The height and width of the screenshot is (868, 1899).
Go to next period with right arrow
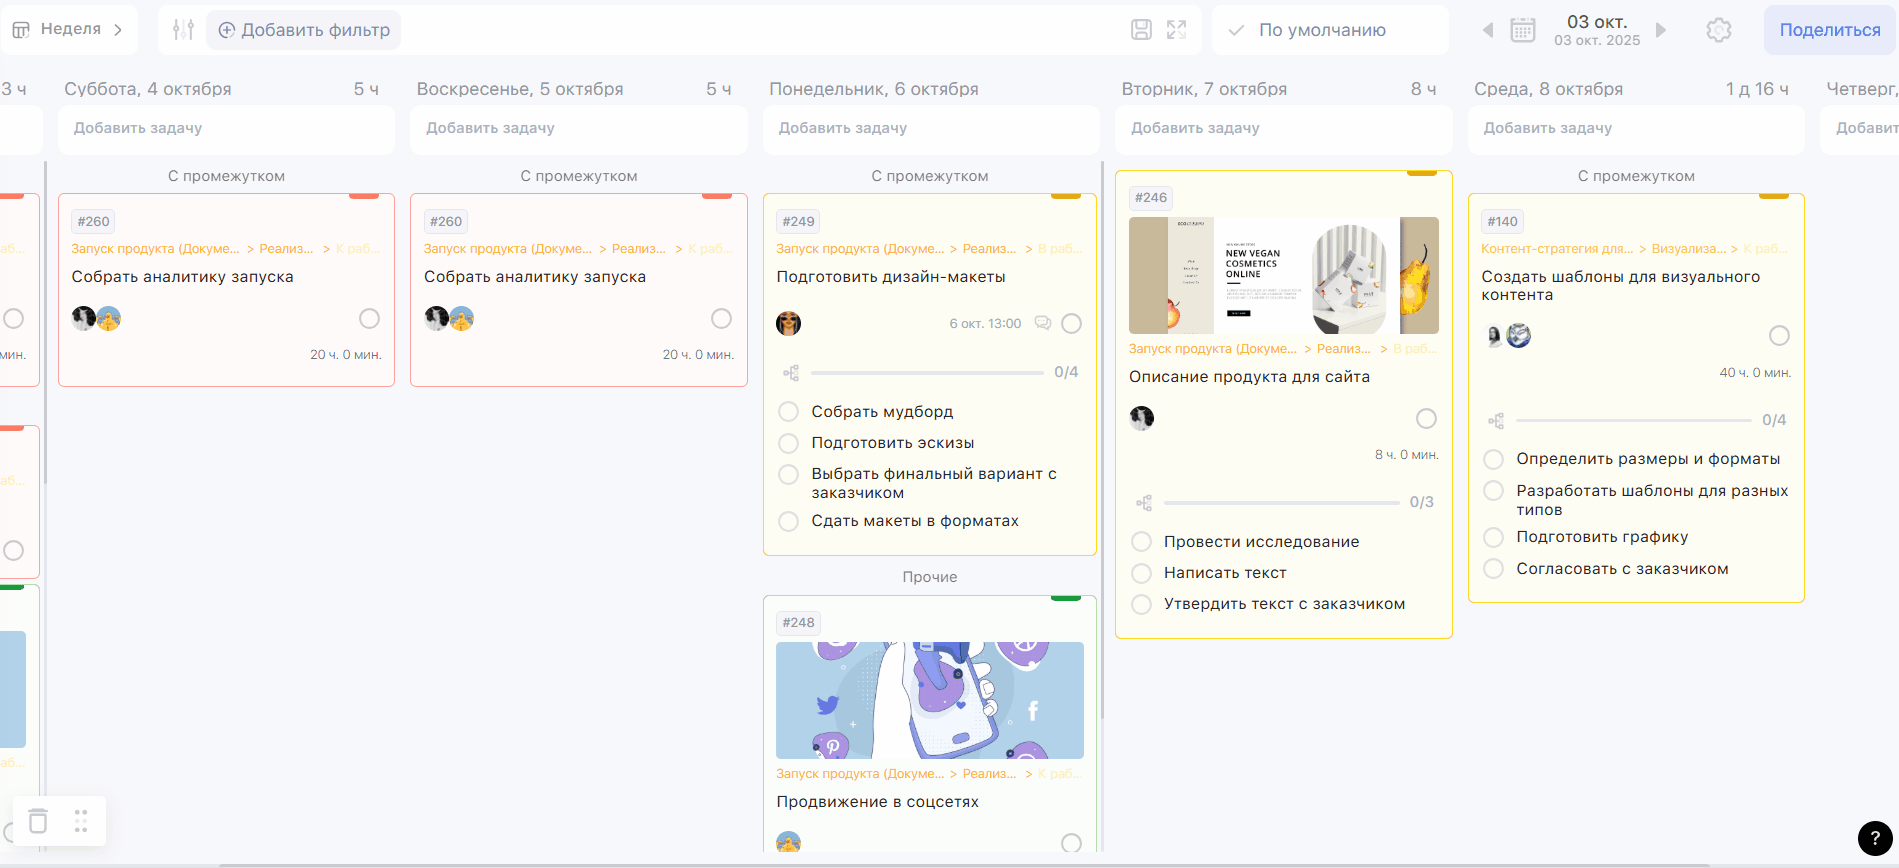1661,30
